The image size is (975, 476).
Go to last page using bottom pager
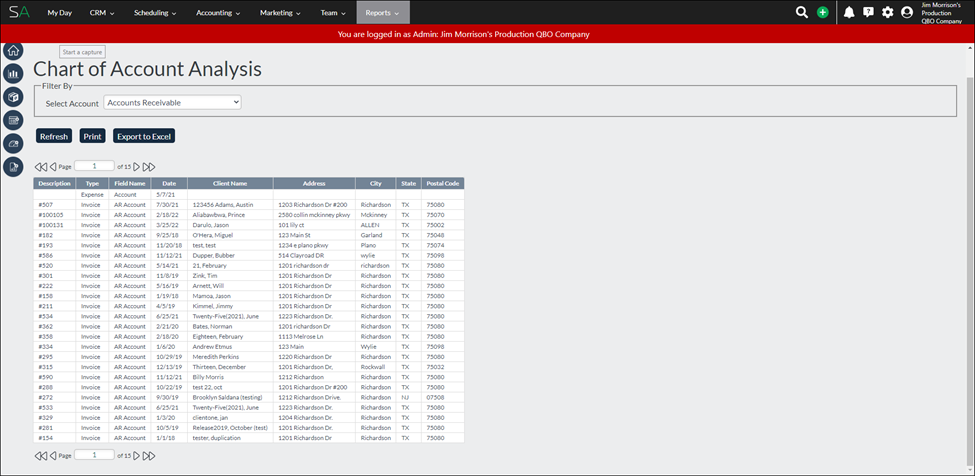[149, 455]
